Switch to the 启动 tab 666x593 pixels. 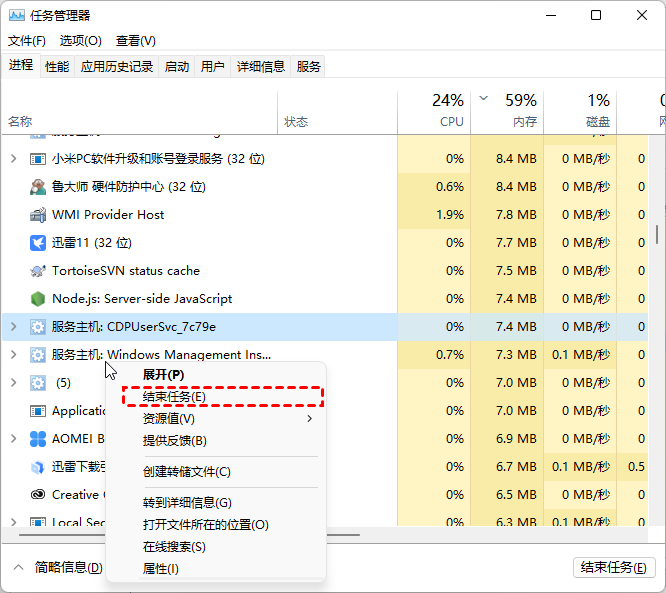(177, 67)
